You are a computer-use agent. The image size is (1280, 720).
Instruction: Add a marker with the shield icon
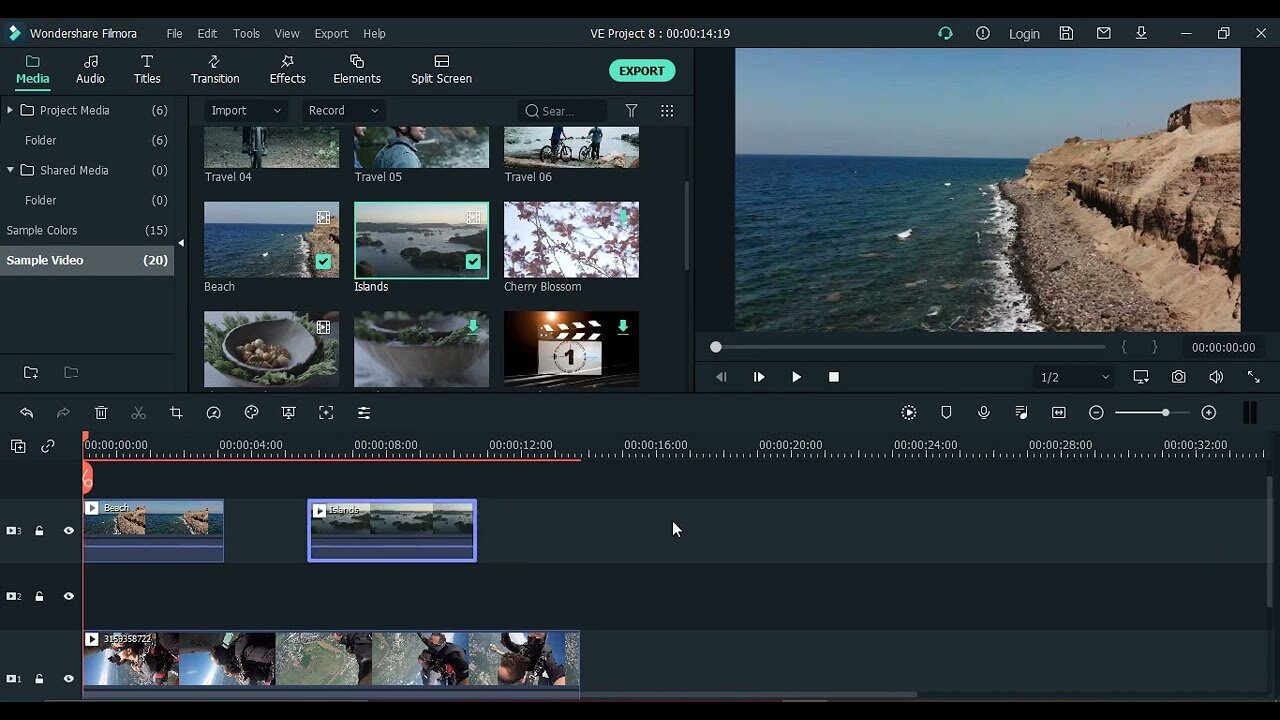point(946,412)
